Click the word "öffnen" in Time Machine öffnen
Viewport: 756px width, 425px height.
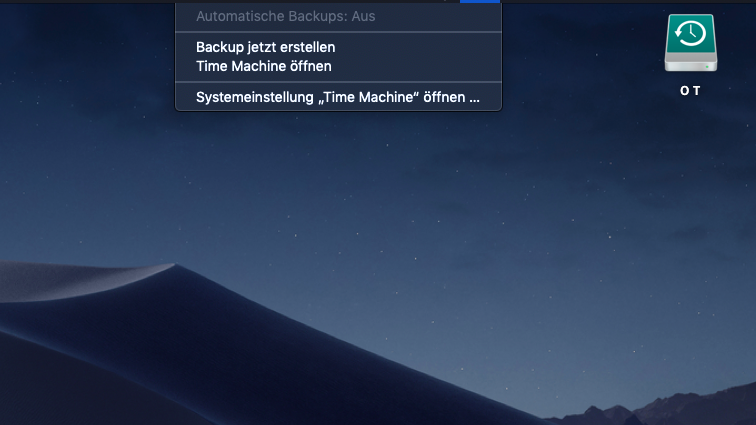(x=310, y=66)
